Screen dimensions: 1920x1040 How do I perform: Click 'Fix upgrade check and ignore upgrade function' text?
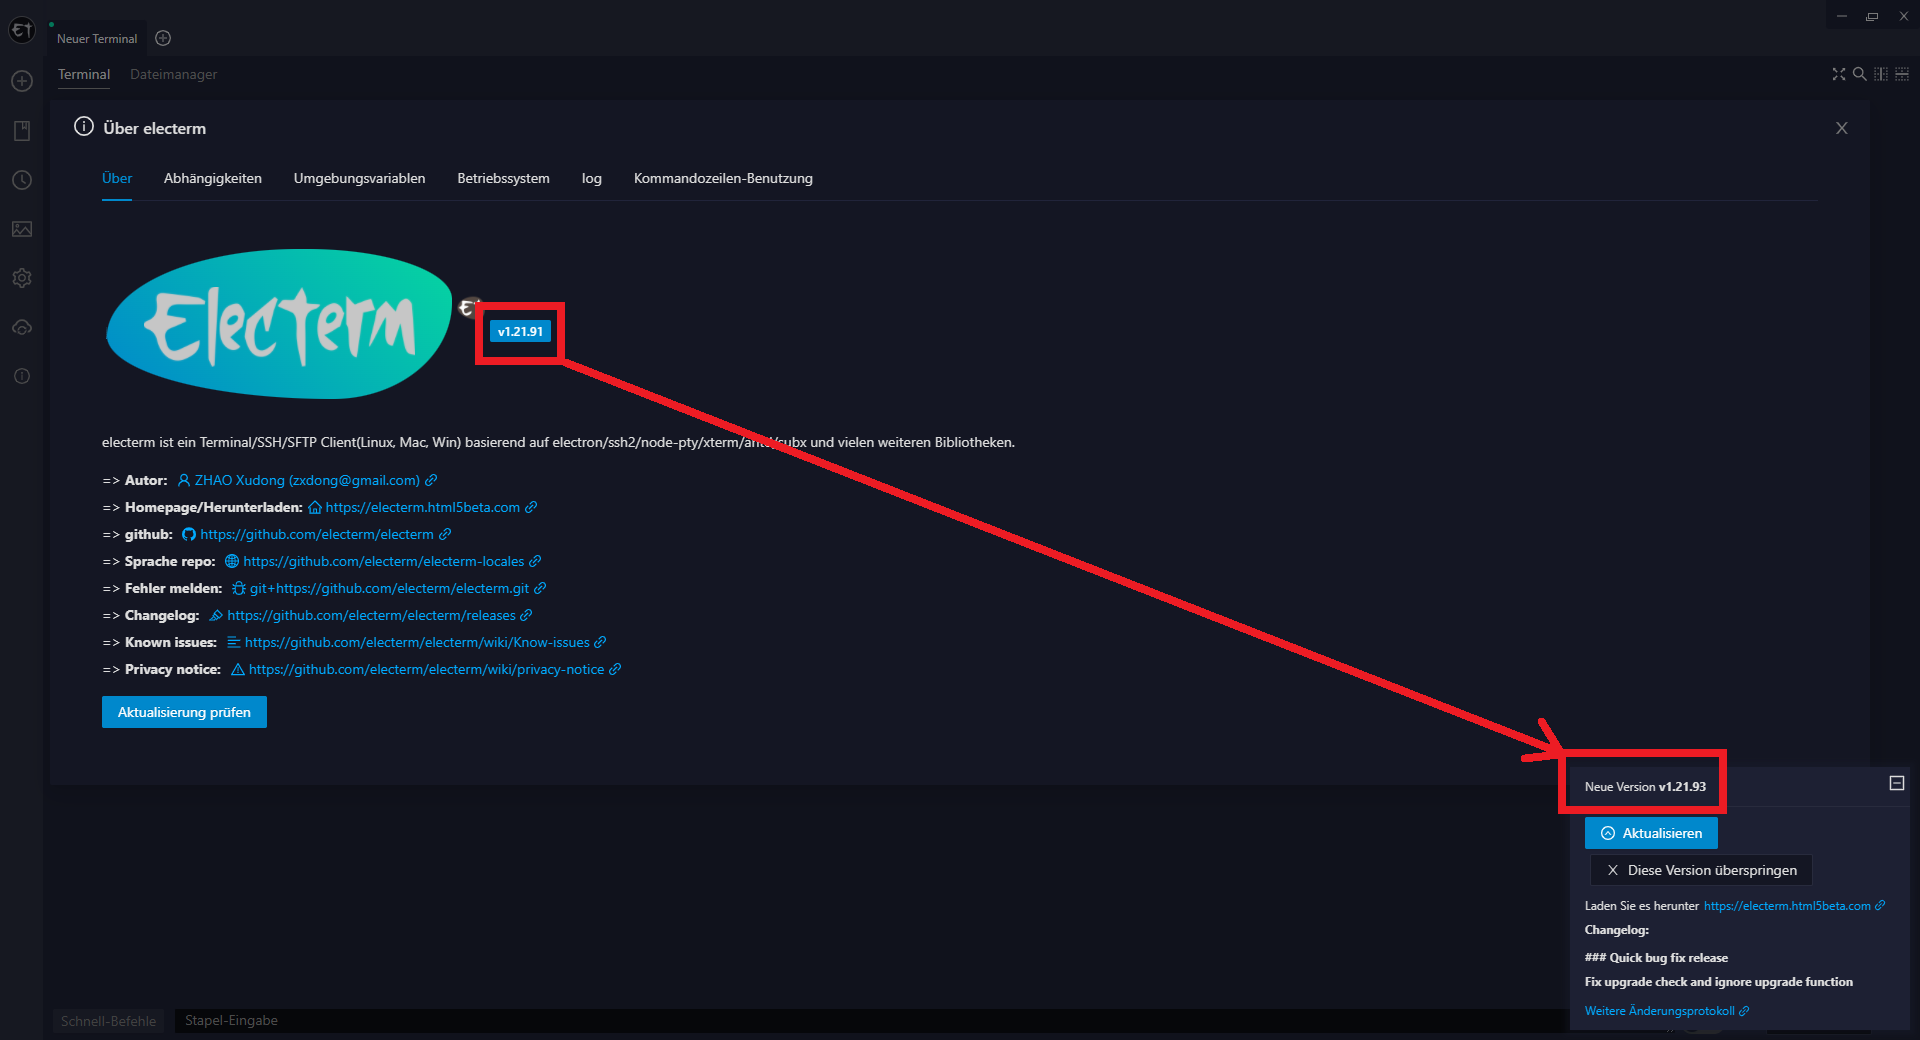(1718, 982)
